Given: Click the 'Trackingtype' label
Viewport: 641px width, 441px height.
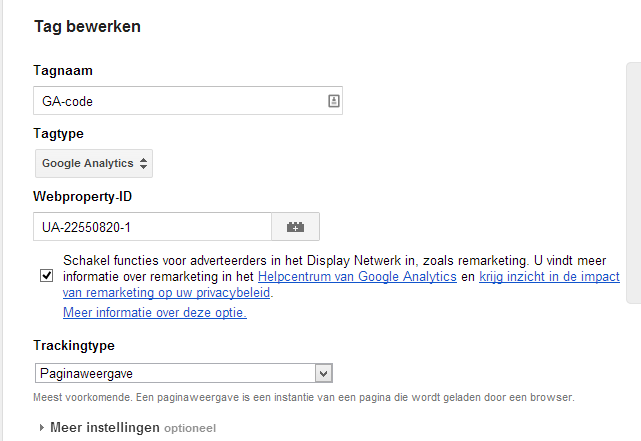Looking at the screenshot, I should click(74, 346).
